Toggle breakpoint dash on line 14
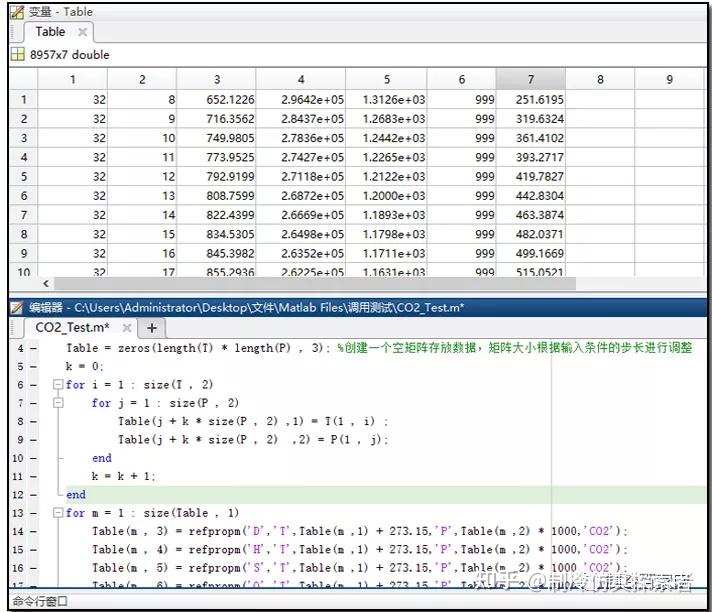The height and width of the screenshot is (612, 712). [x=33, y=532]
